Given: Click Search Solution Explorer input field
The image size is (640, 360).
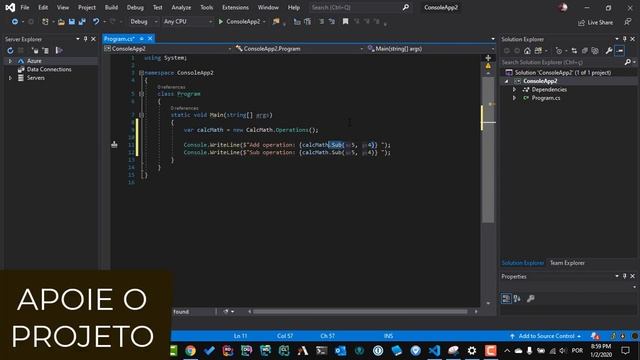Looking at the screenshot, I should coord(562,62).
